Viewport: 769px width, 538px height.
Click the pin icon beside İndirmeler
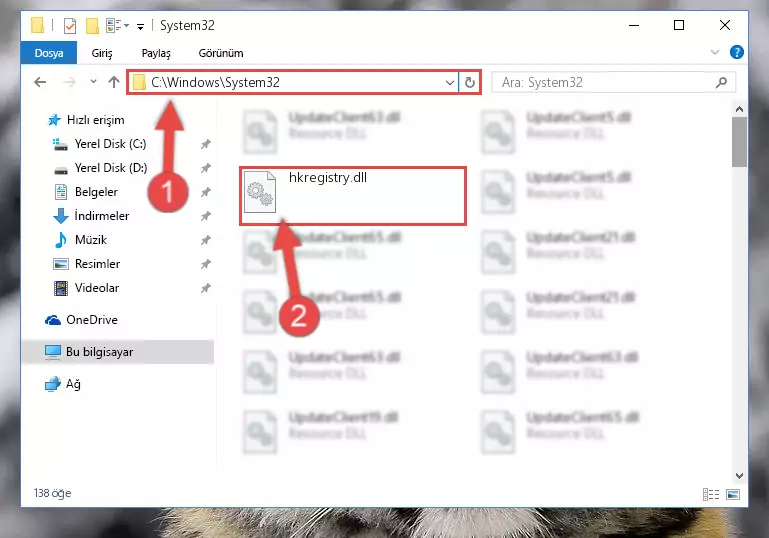click(x=205, y=216)
